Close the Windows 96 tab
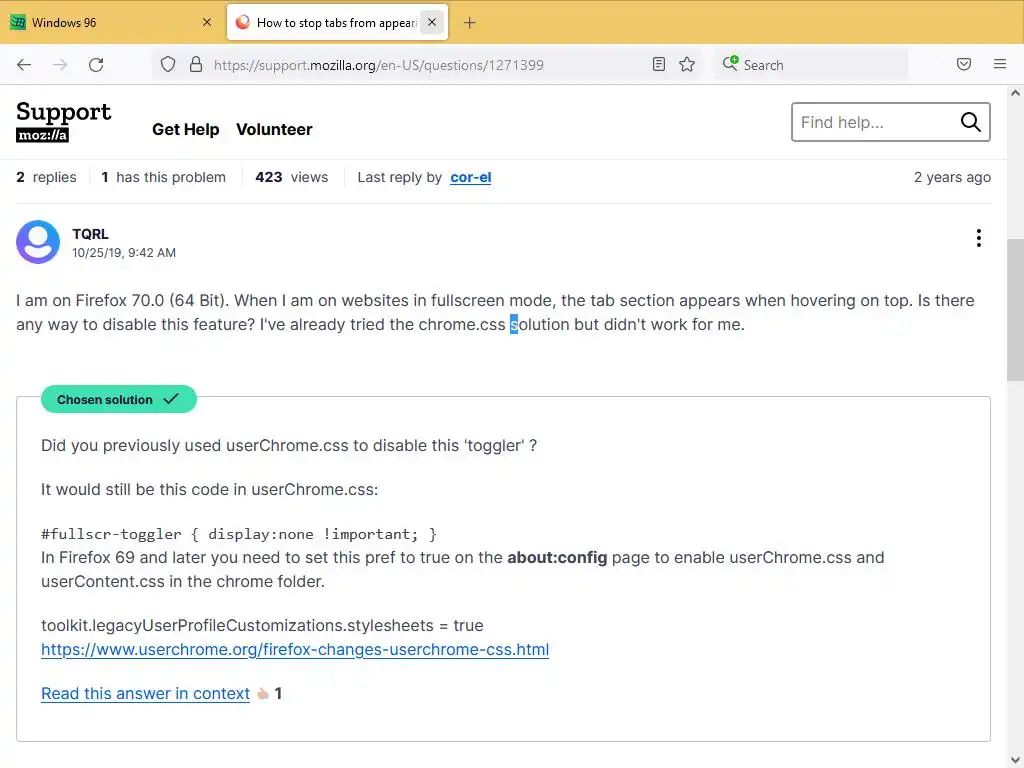Viewport: 1024px width, 768px height. click(207, 22)
